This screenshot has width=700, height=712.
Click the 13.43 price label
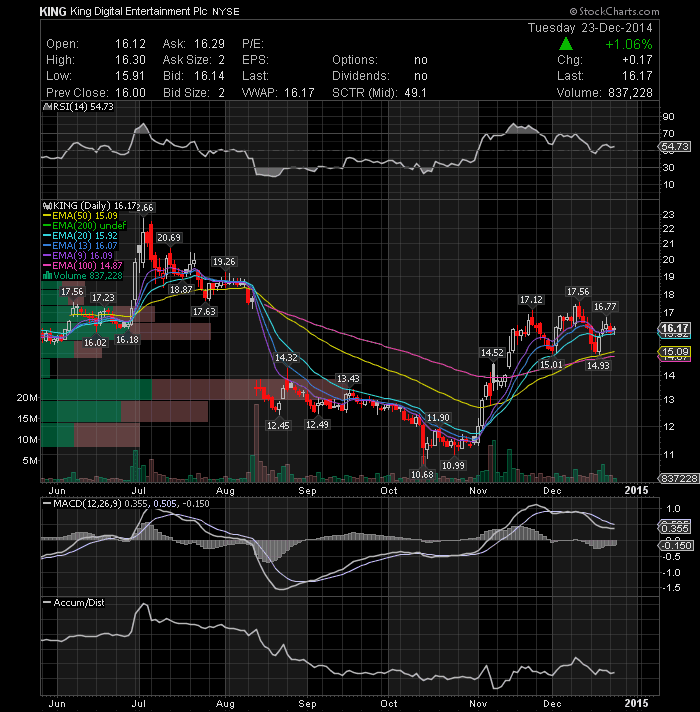pyautogui.click(x=348, y=378)
